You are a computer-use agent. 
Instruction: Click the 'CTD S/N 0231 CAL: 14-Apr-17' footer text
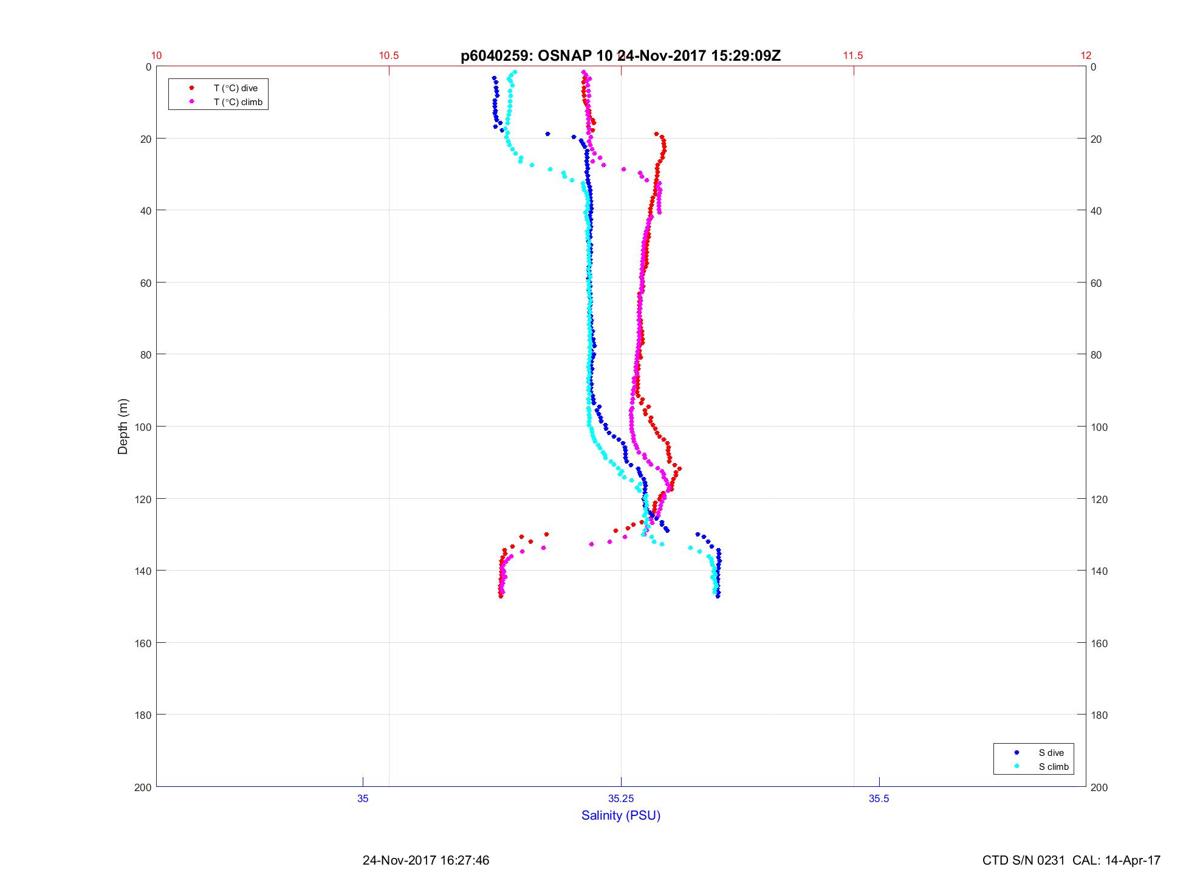pyautogui.click(x=1072, y=859)
